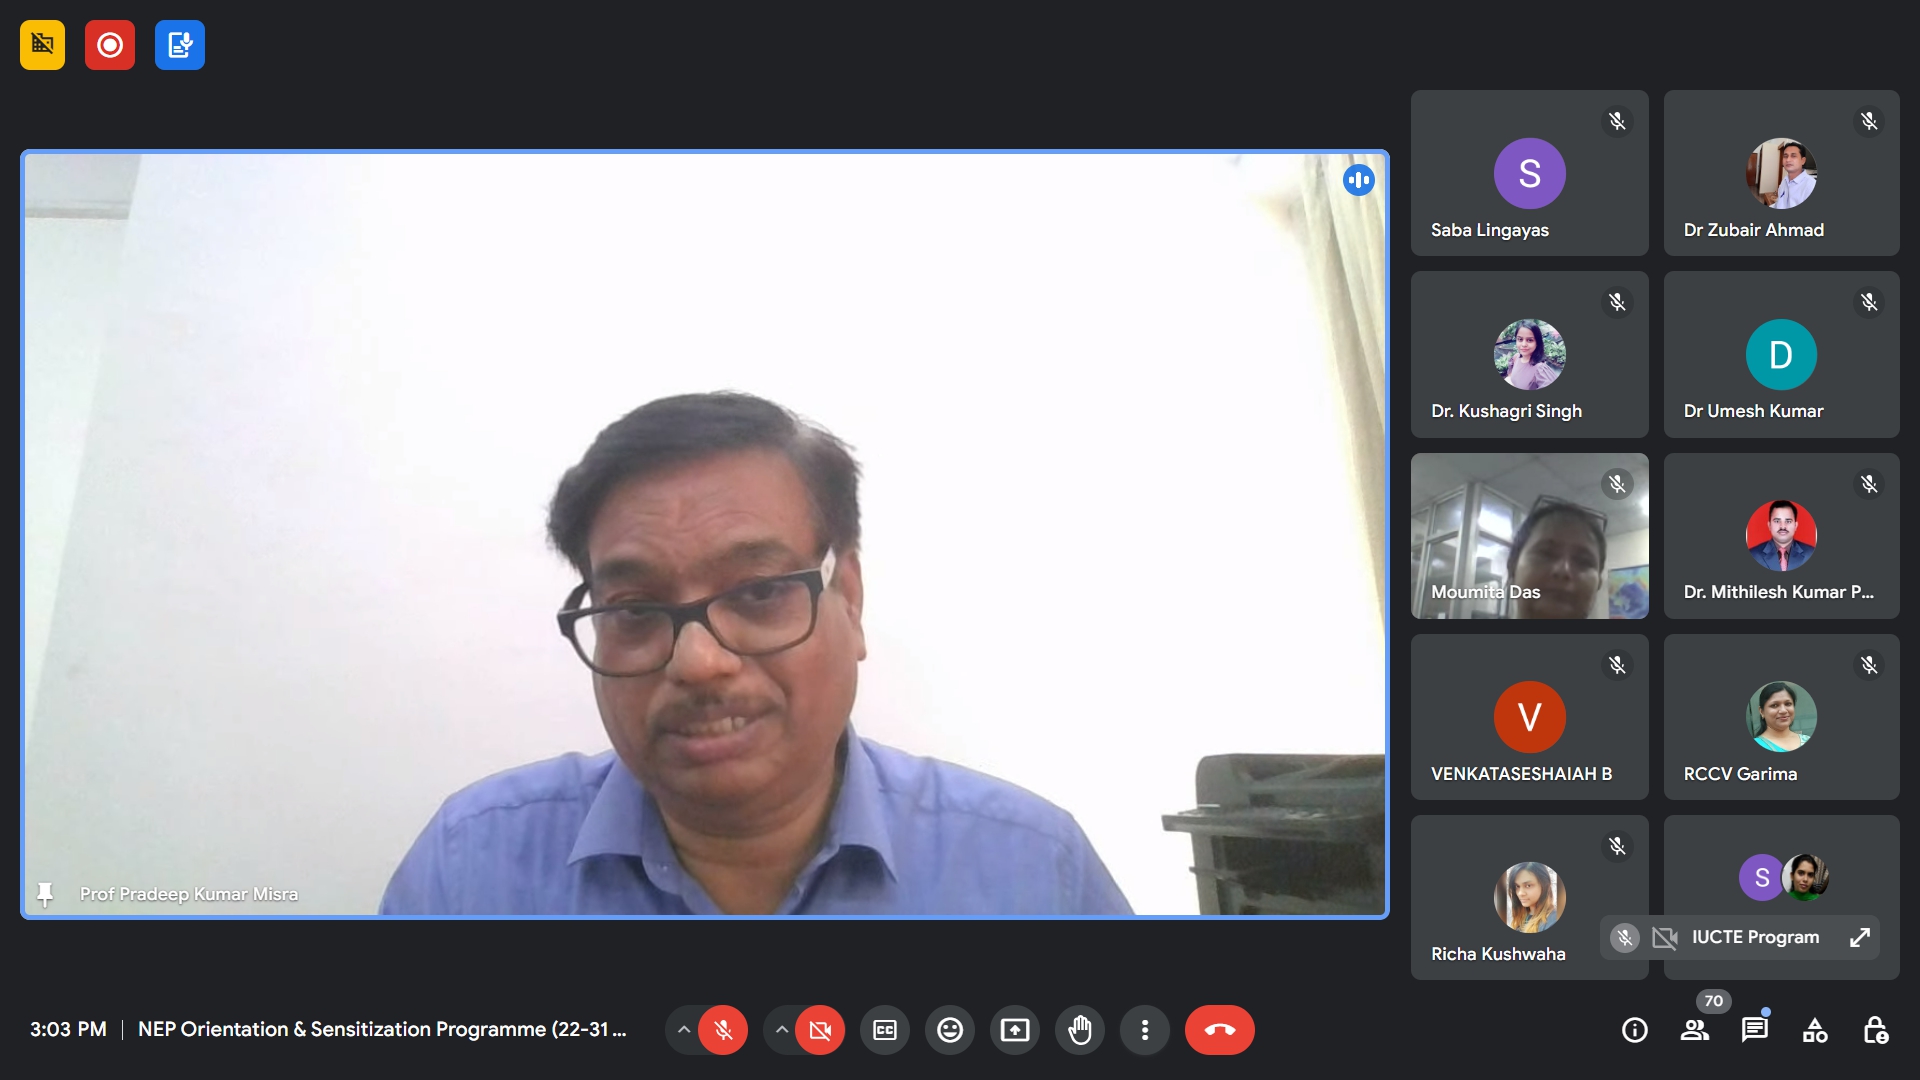Viewport: 1920px width, 1080px height.
Task: Select Moumita Das video tile
Action: [1529, 536]
